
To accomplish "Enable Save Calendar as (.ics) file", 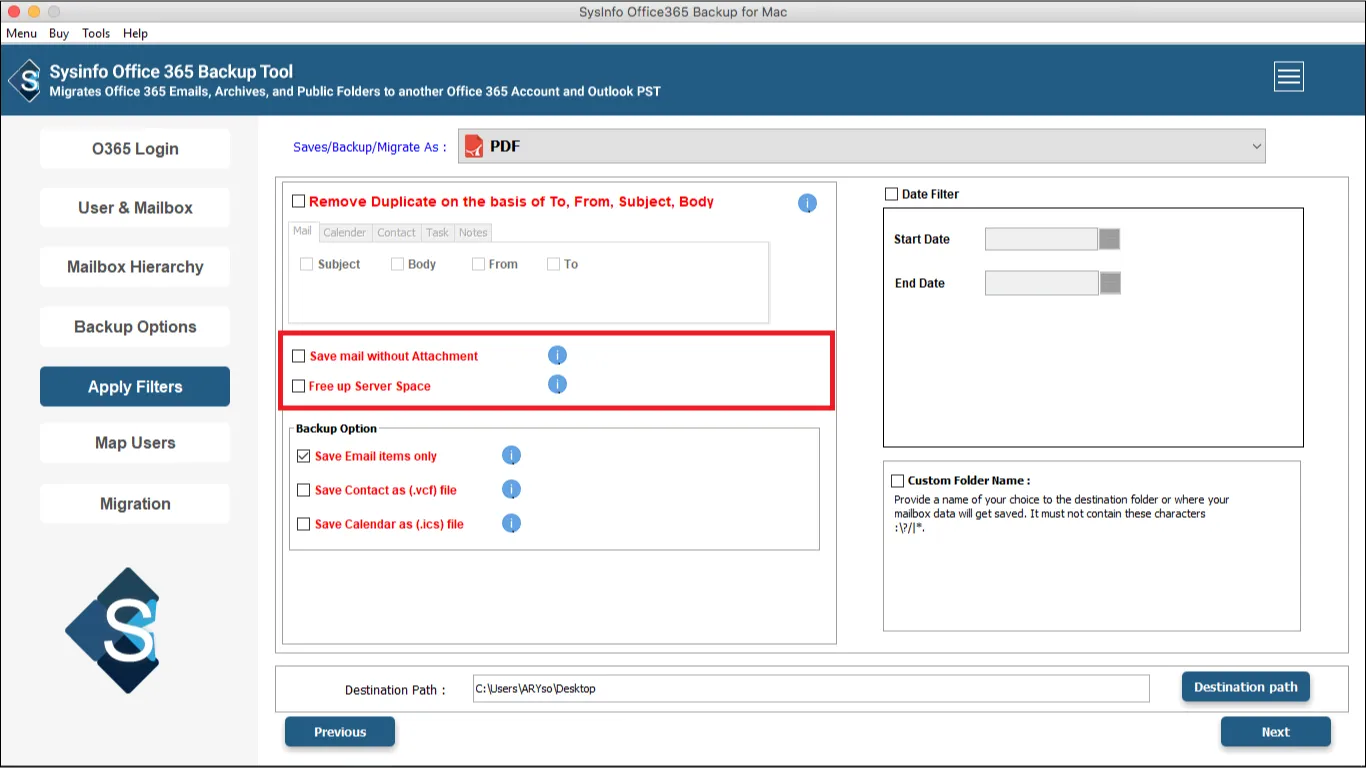I will point(304,524).
